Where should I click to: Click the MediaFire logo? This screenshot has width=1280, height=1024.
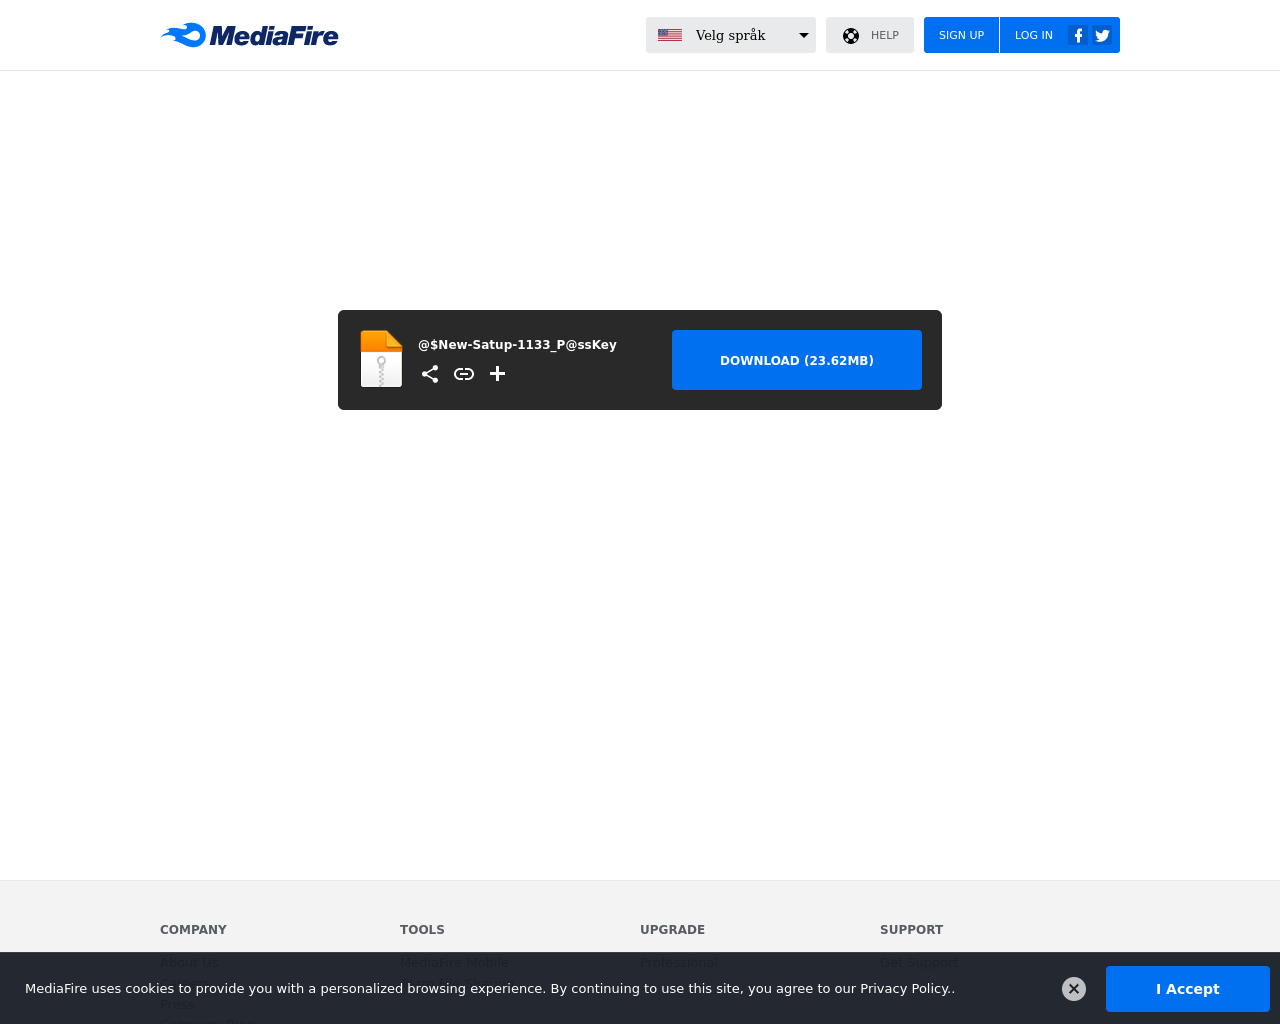[x=250, y=35]
